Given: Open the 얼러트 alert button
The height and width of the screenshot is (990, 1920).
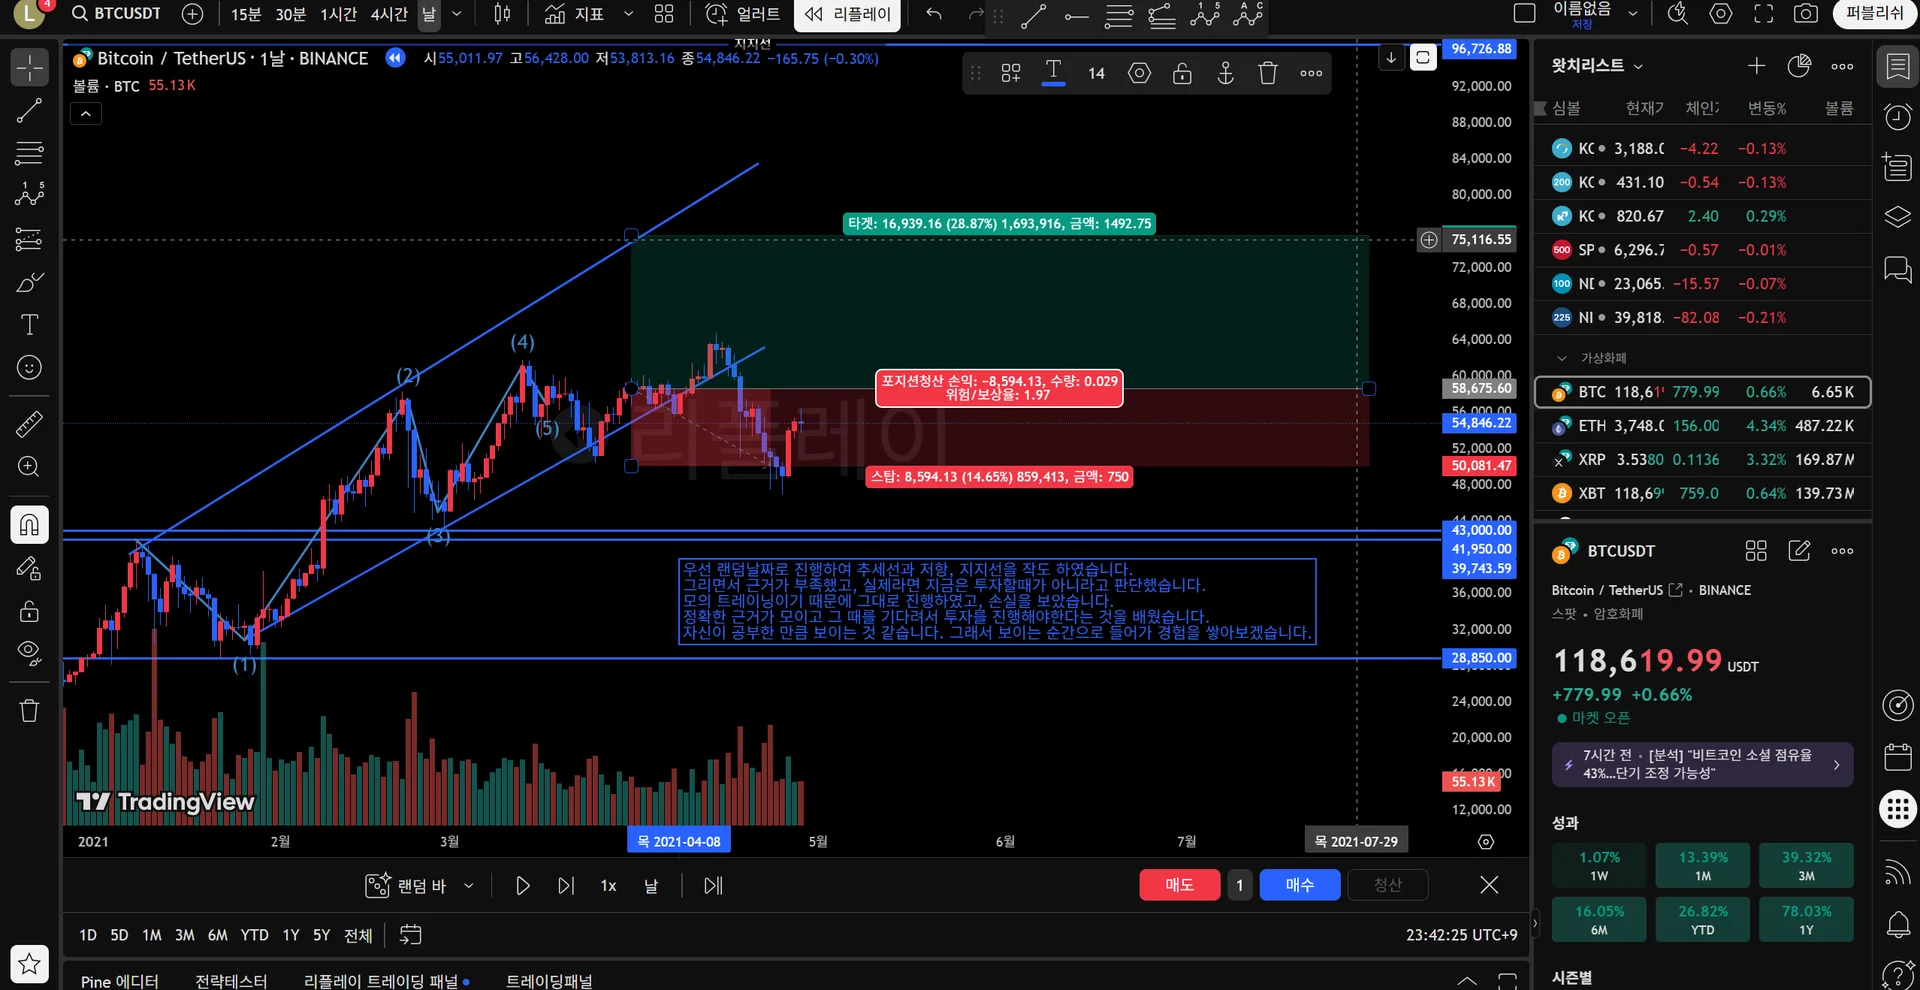Looking at the screenshot, I should point(742,14).
